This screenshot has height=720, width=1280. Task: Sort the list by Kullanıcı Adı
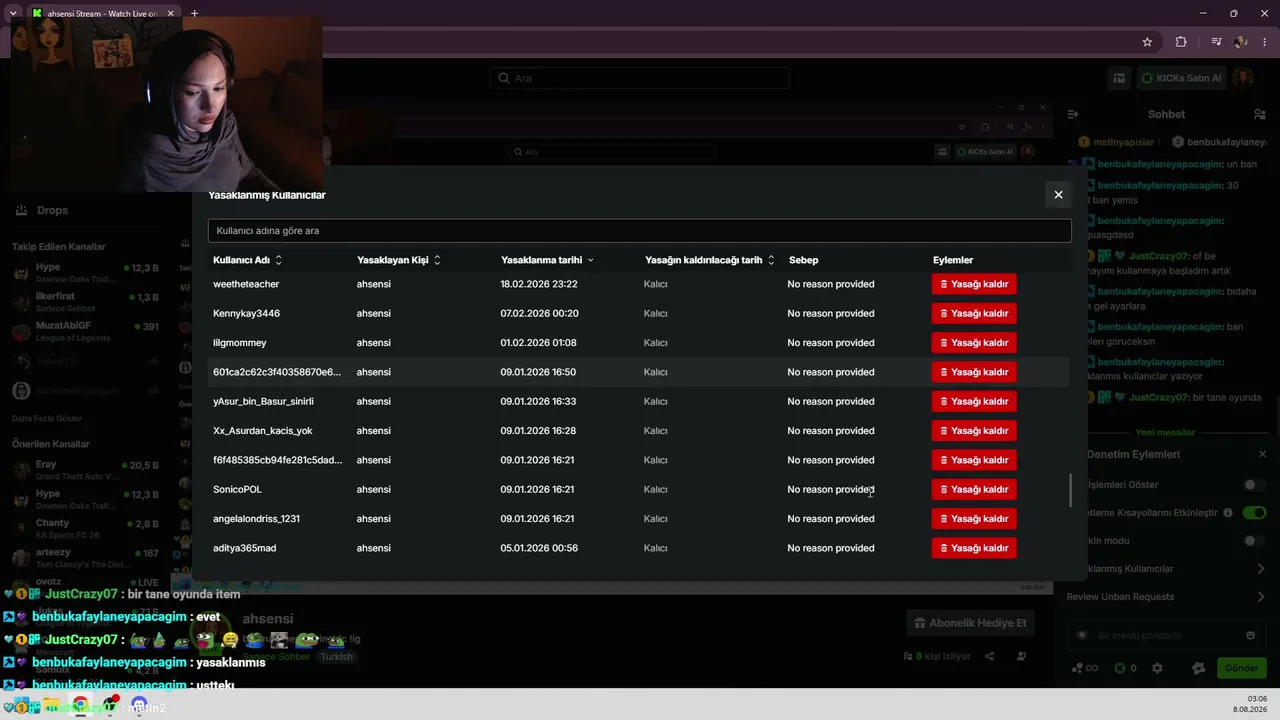[247, 260]
